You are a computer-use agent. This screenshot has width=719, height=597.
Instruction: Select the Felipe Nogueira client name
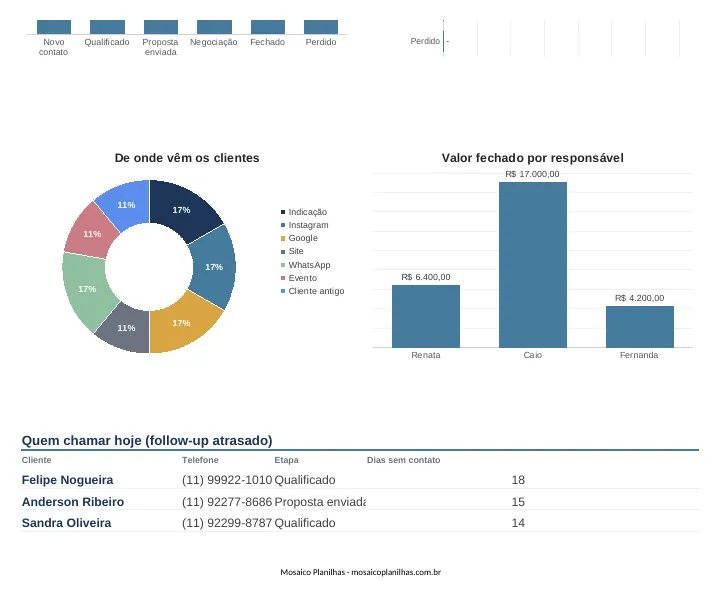click(x=67, y=480)
